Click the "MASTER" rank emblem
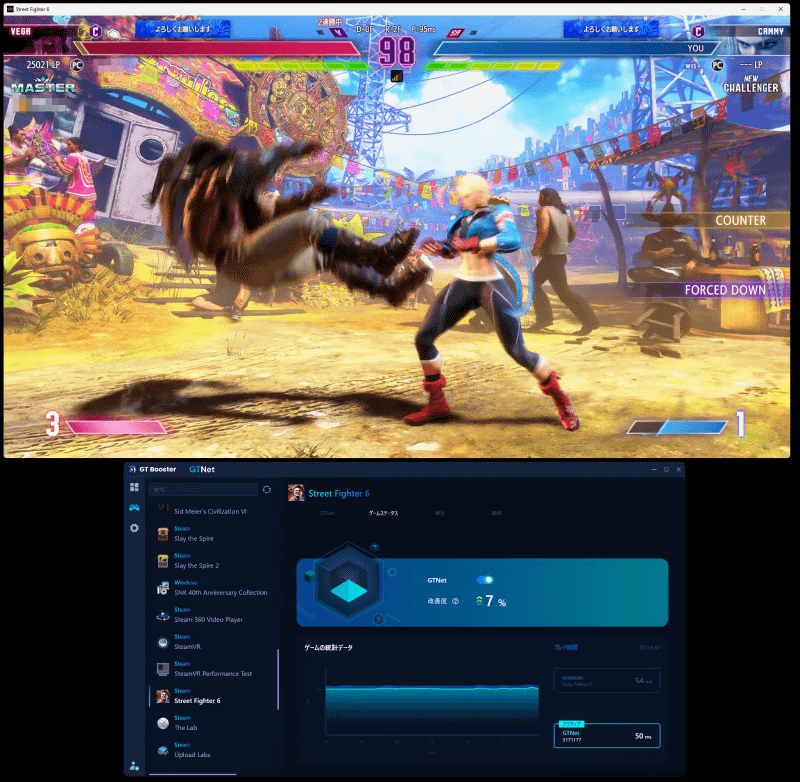Screen dimensions: 800x782 point(43,86)
